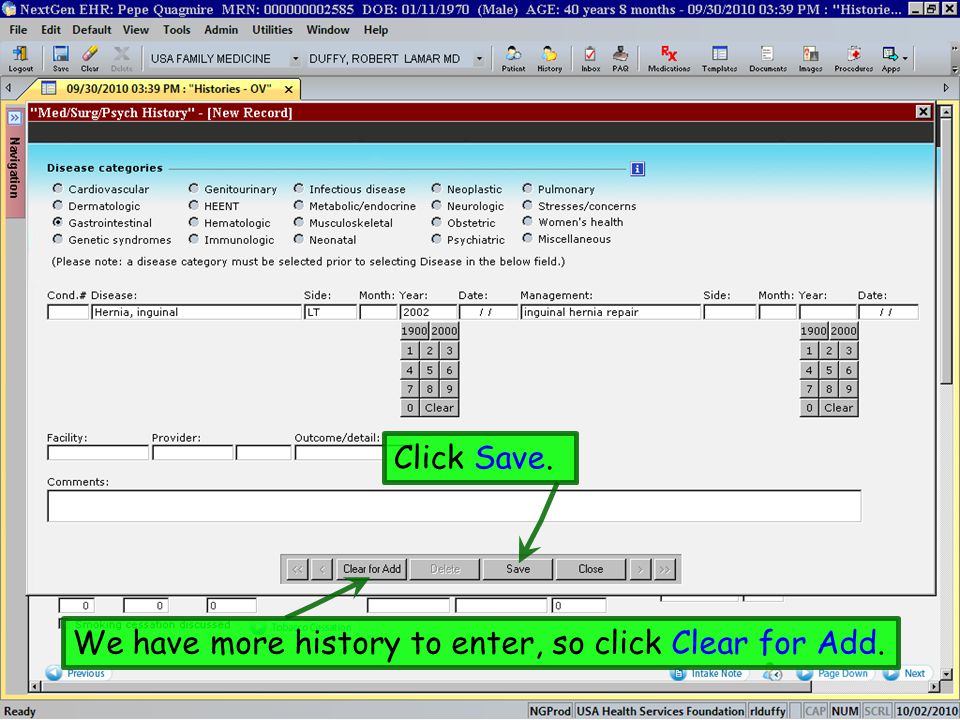The width and height of the screenshot is (960, 720).
Task: Switch to the Histories - OV tab
Action: point(168,89)
